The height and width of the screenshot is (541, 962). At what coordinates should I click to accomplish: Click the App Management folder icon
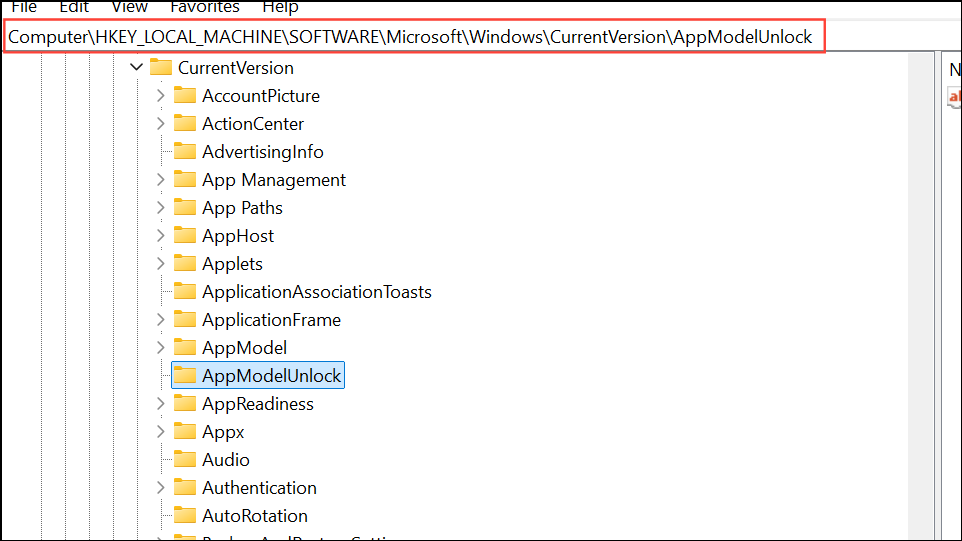(185, 179)
